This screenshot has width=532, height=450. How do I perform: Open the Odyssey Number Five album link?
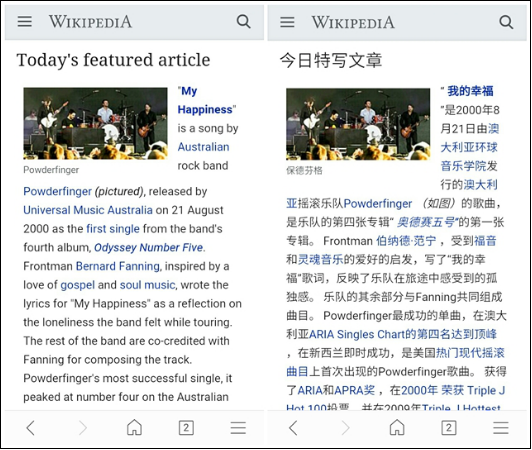click(x=148, y=247)
